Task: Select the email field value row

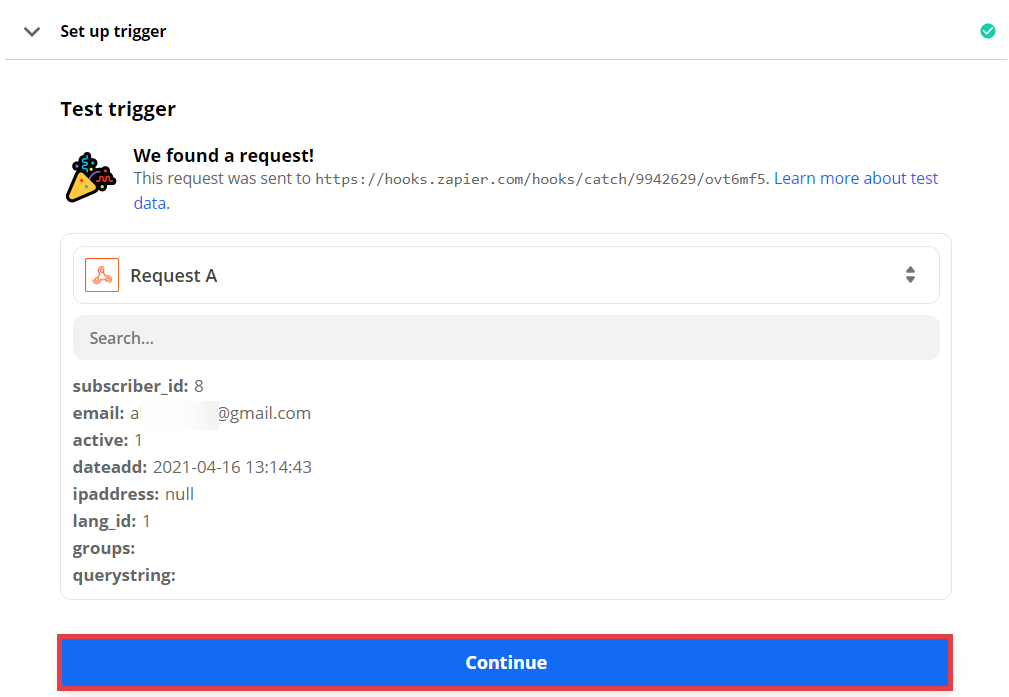Action: point(192,413)
